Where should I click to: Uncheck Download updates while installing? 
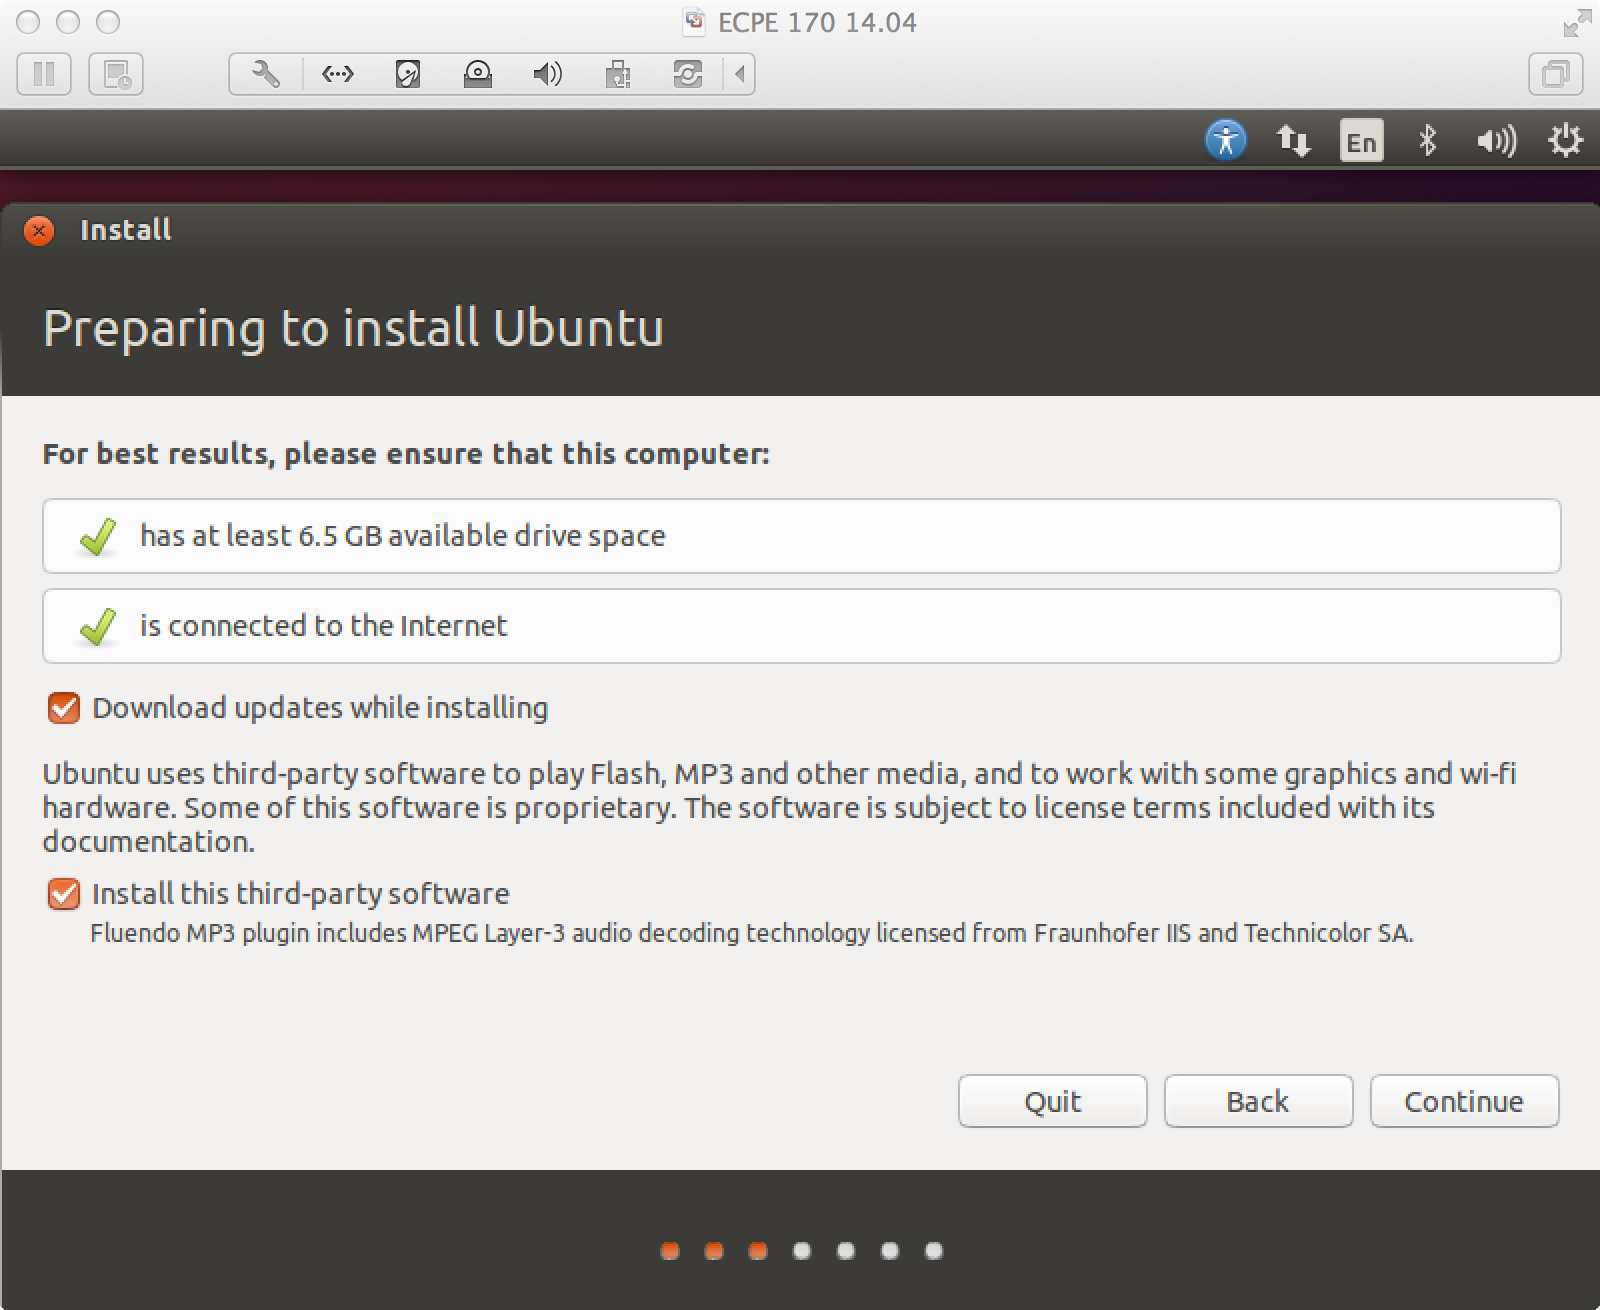tap(64, 708)
